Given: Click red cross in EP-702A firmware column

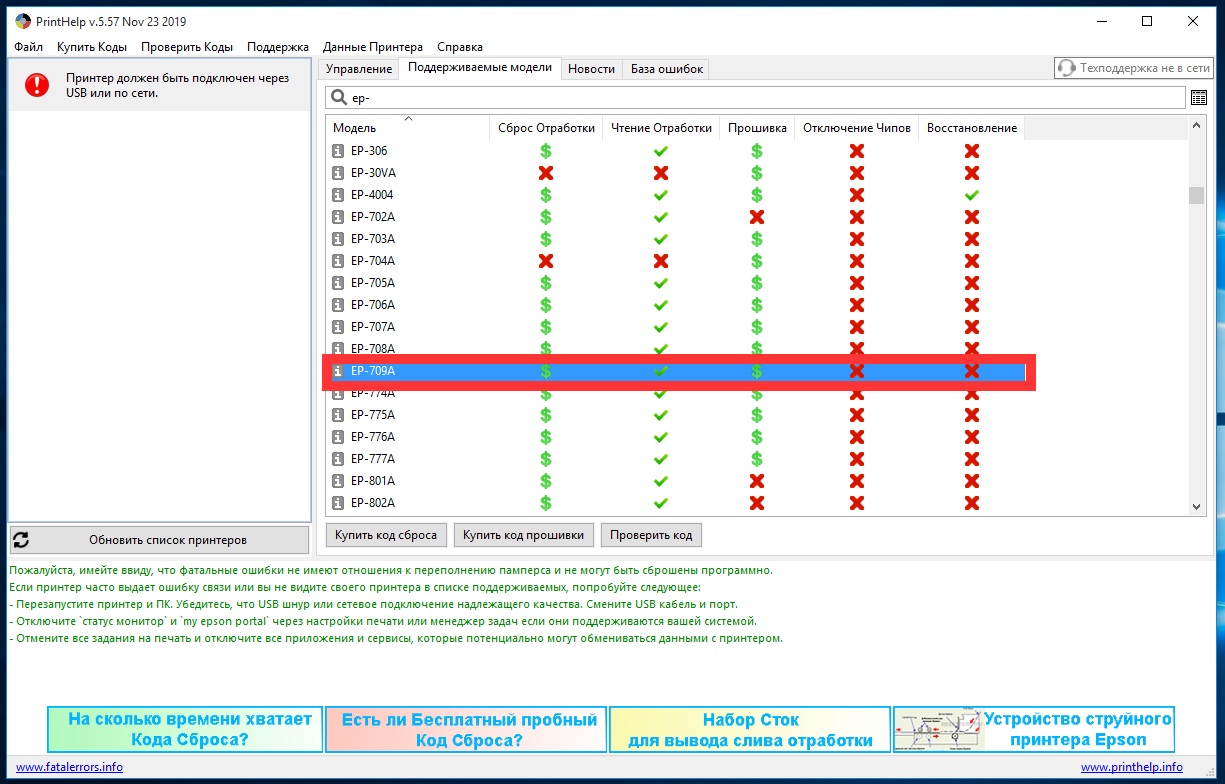Looking at the screenshot, I should coord(757,217).
